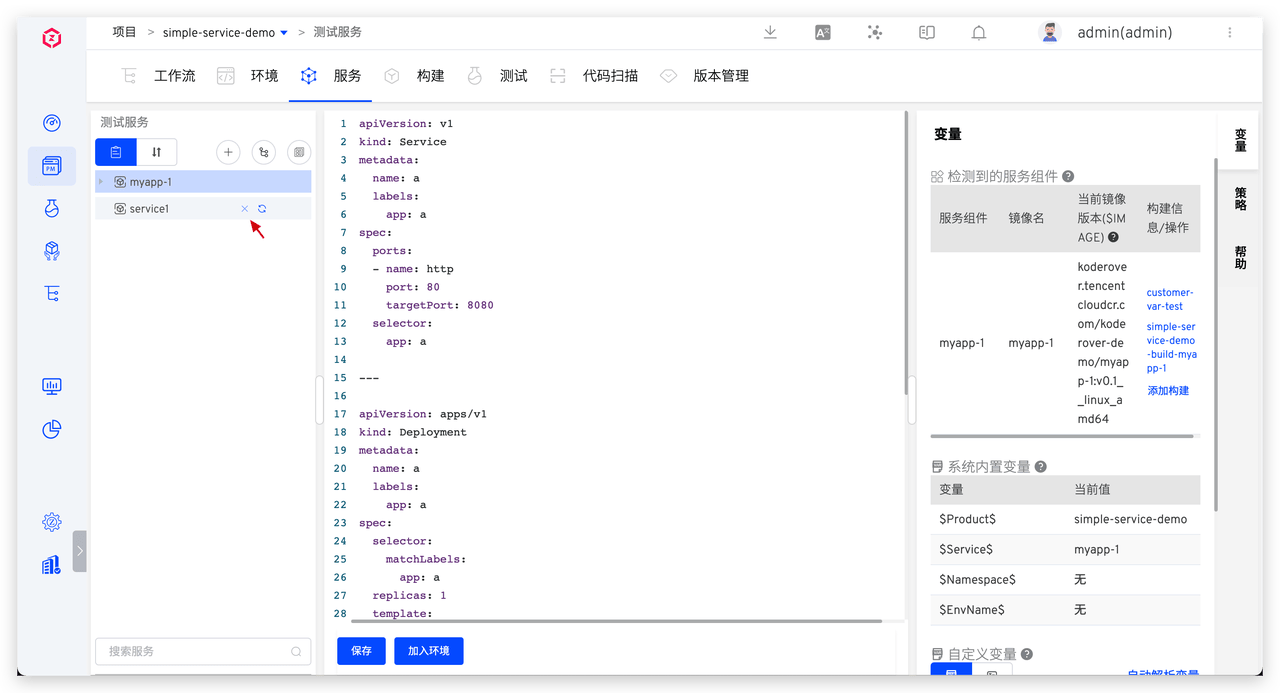This screenshot has height=693, width=1280.
Task: Open the monitoring screen icon in sidebar
Action: (x=52, y=385)
